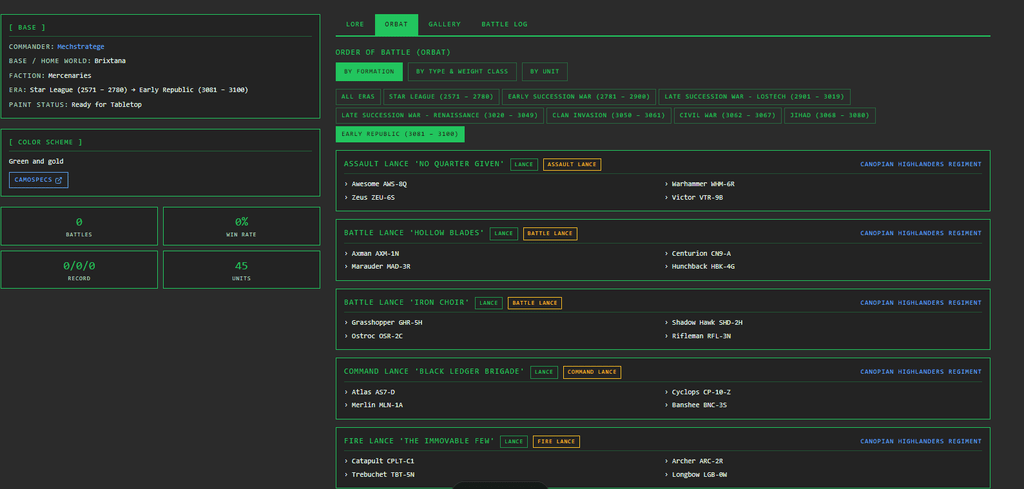Select Late Succession War - Renaissance era filter
The height and width of the screenshot is (489, 1024).
coord(440,116)
